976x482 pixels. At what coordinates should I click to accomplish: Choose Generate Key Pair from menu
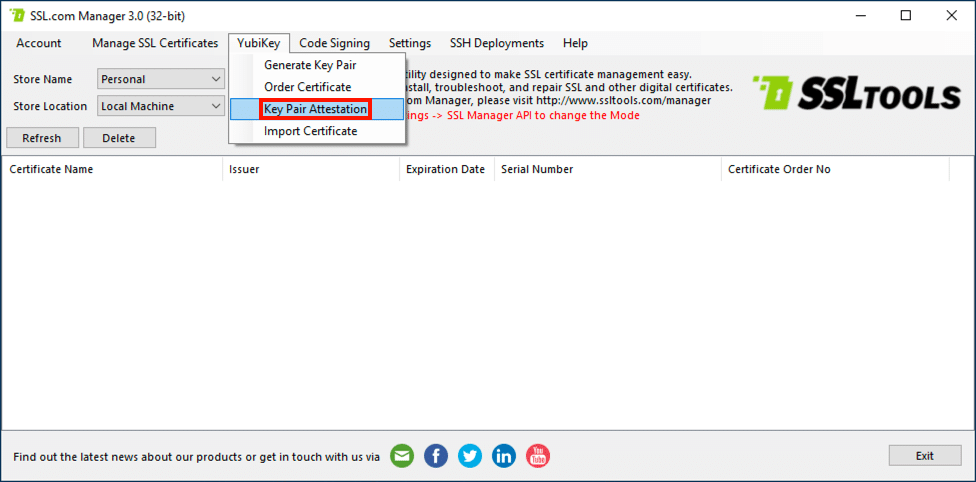pos(310,65)
